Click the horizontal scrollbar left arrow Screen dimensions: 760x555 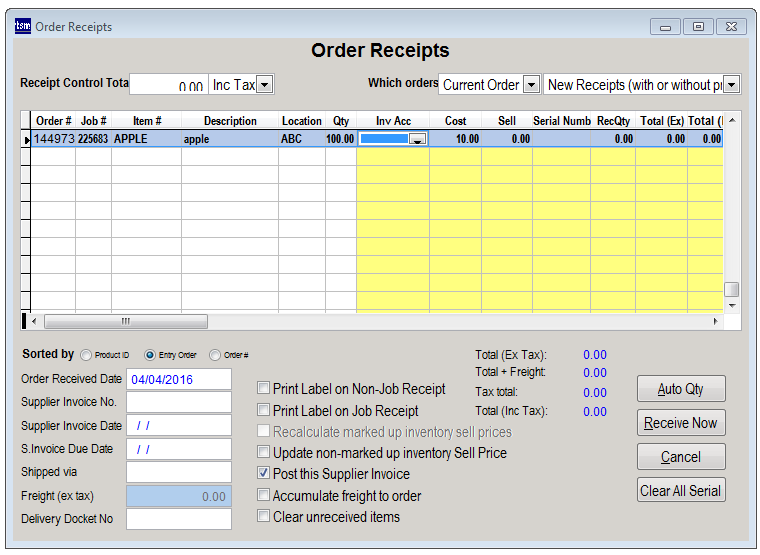pos(35,322)
